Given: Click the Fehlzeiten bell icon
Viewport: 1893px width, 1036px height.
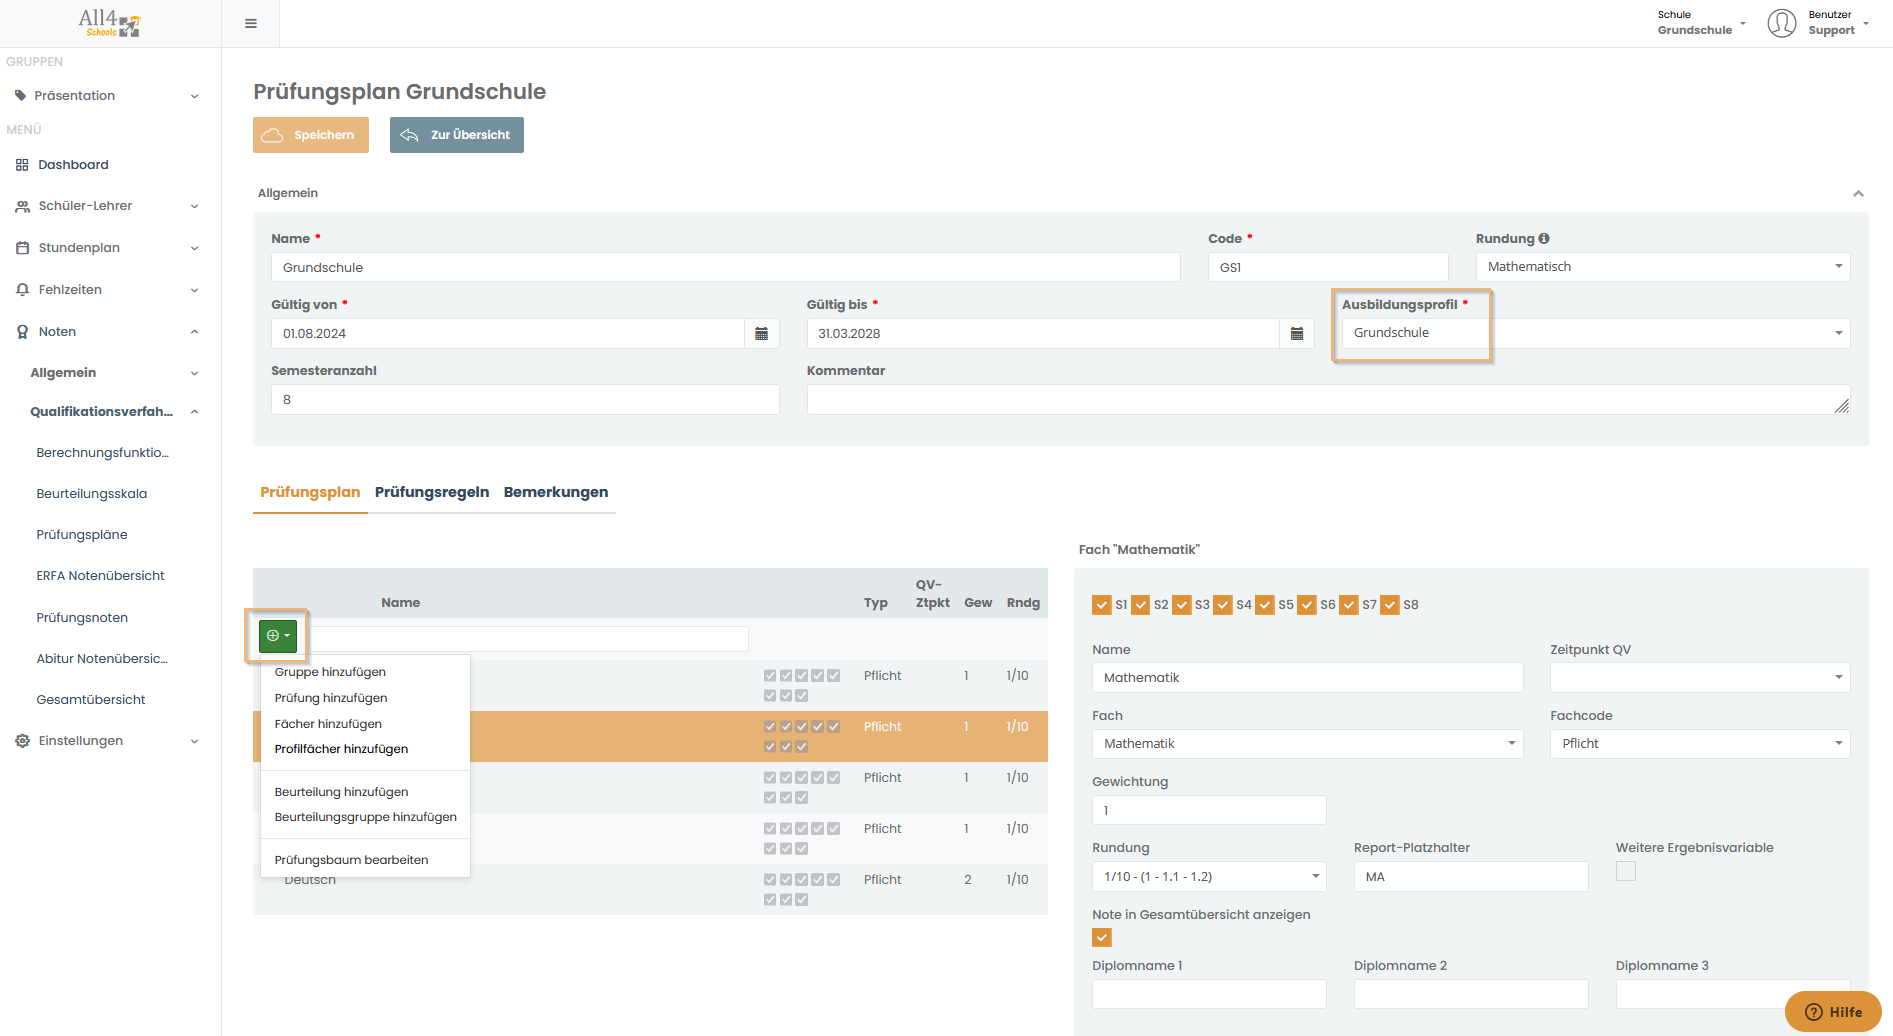Looking at the screenshot, I should 22,290.
